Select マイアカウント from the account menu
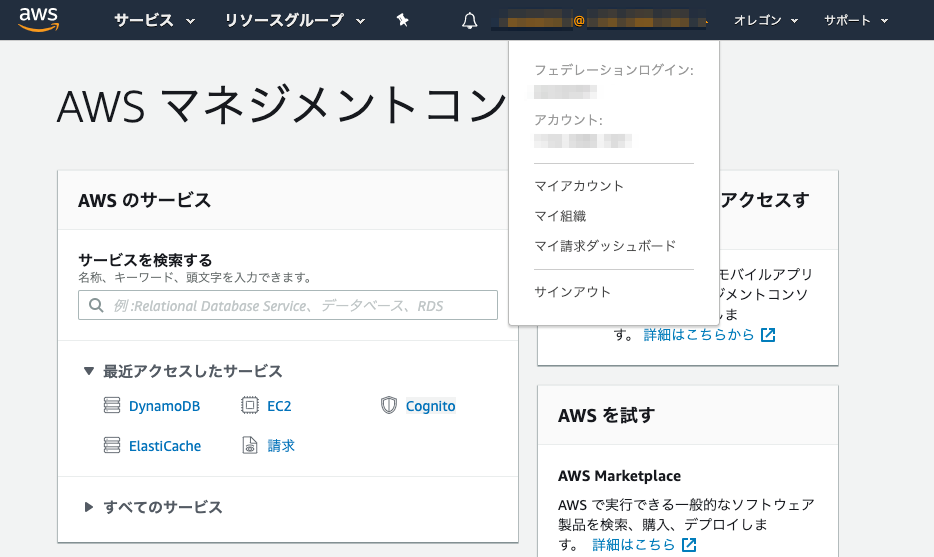 click(578, 186)
